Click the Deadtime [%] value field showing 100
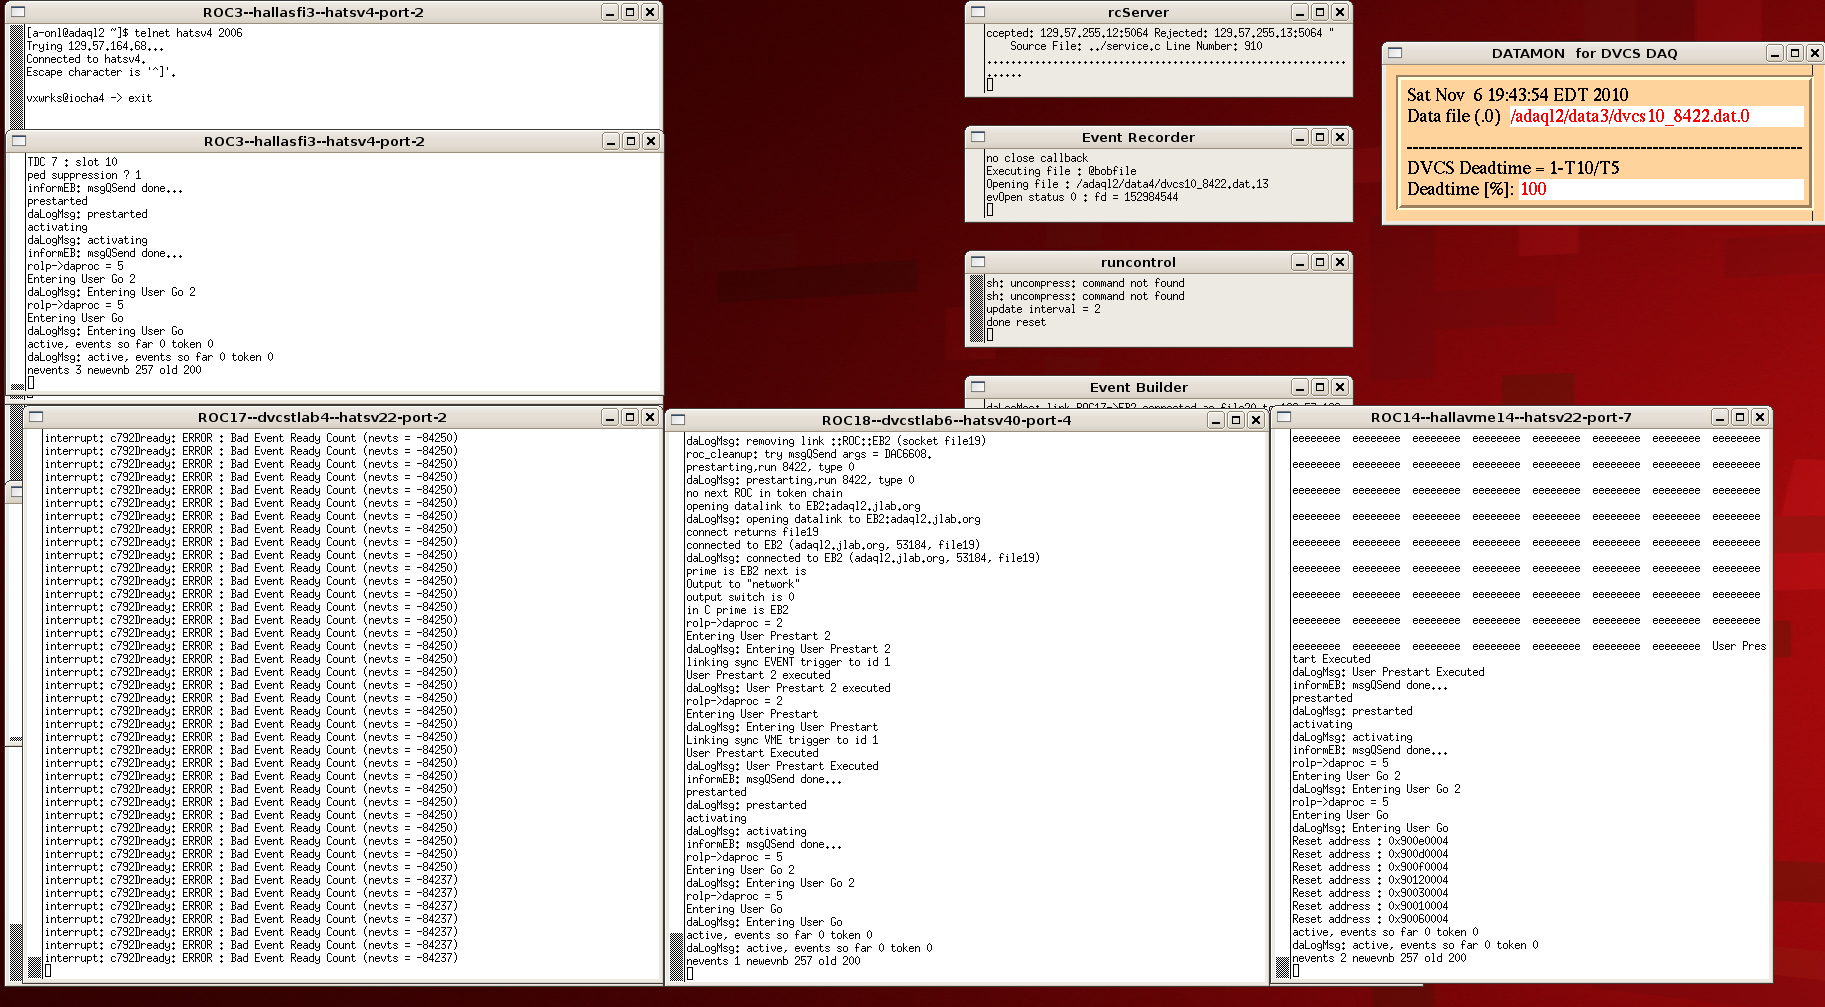The image size is (1825, 1007). 1661,189
